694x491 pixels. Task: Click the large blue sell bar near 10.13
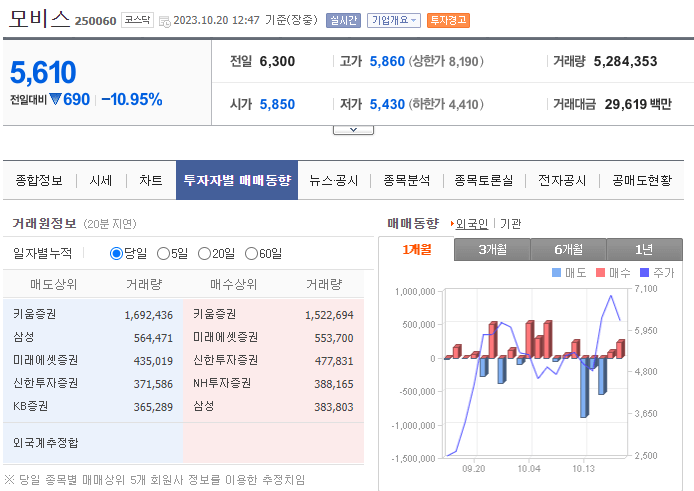(x=584, y=387)
